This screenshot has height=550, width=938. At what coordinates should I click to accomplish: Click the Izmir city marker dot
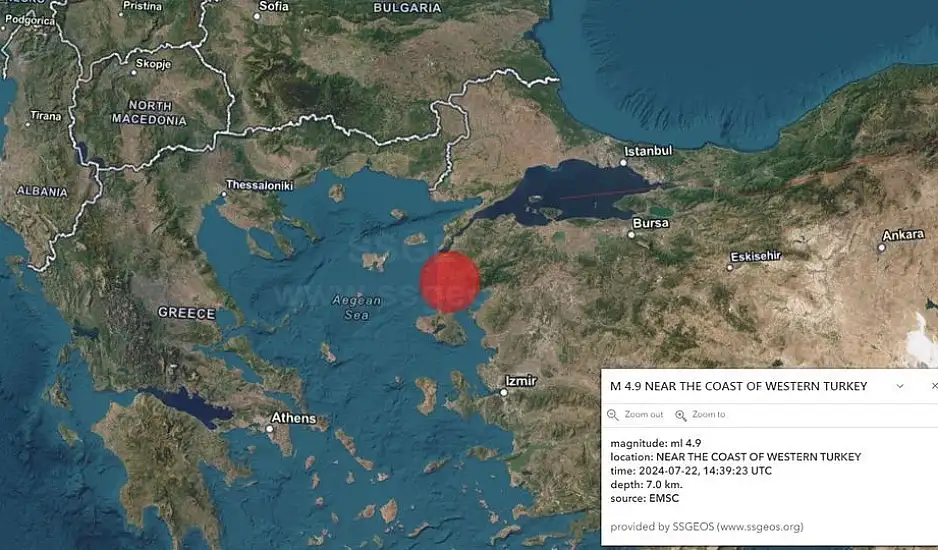(504, 393)
